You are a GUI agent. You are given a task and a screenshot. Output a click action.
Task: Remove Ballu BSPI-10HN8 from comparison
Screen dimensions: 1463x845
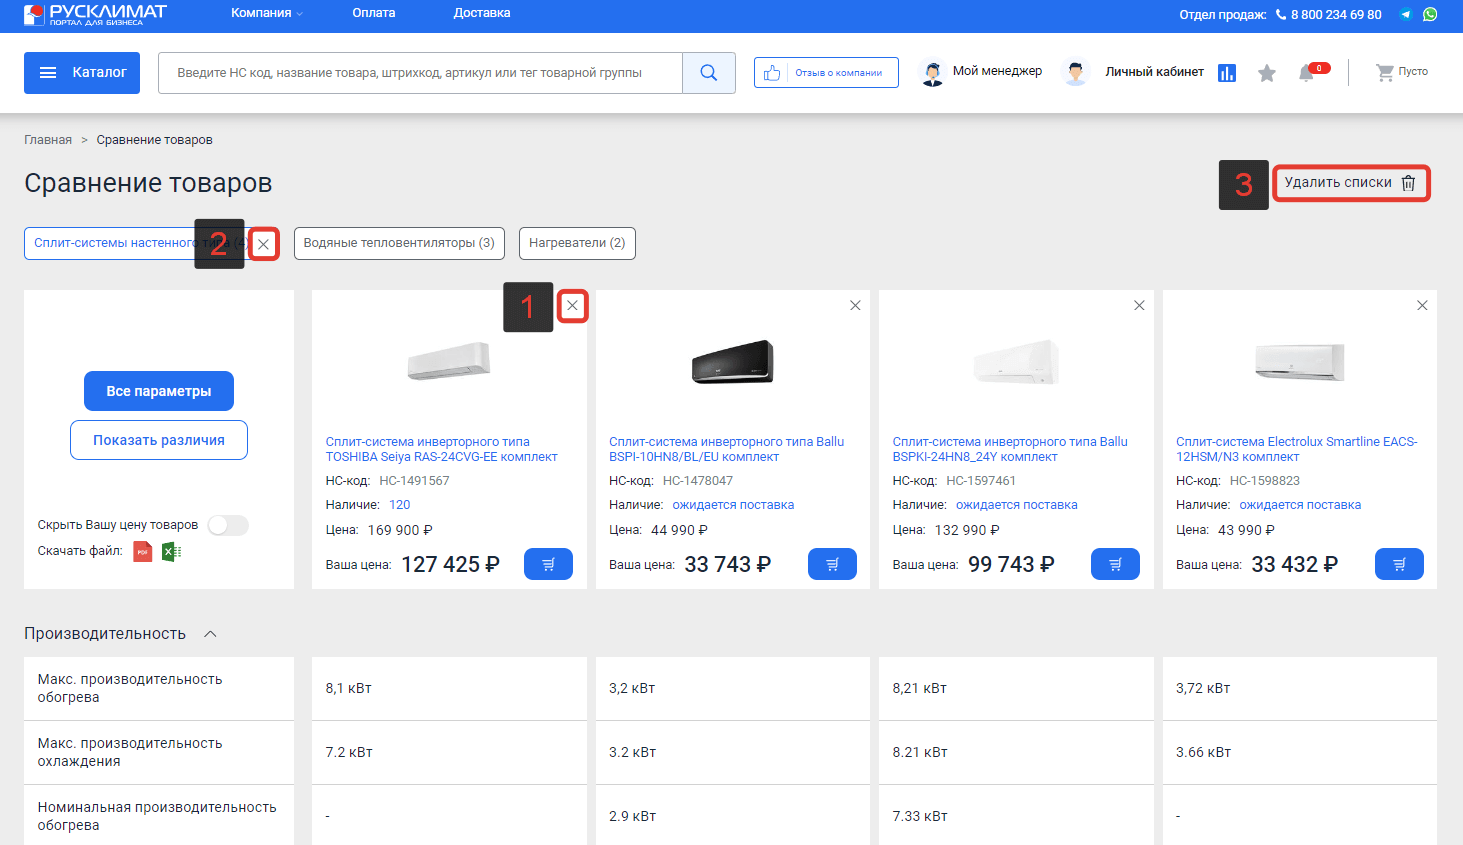click(855, 306)
